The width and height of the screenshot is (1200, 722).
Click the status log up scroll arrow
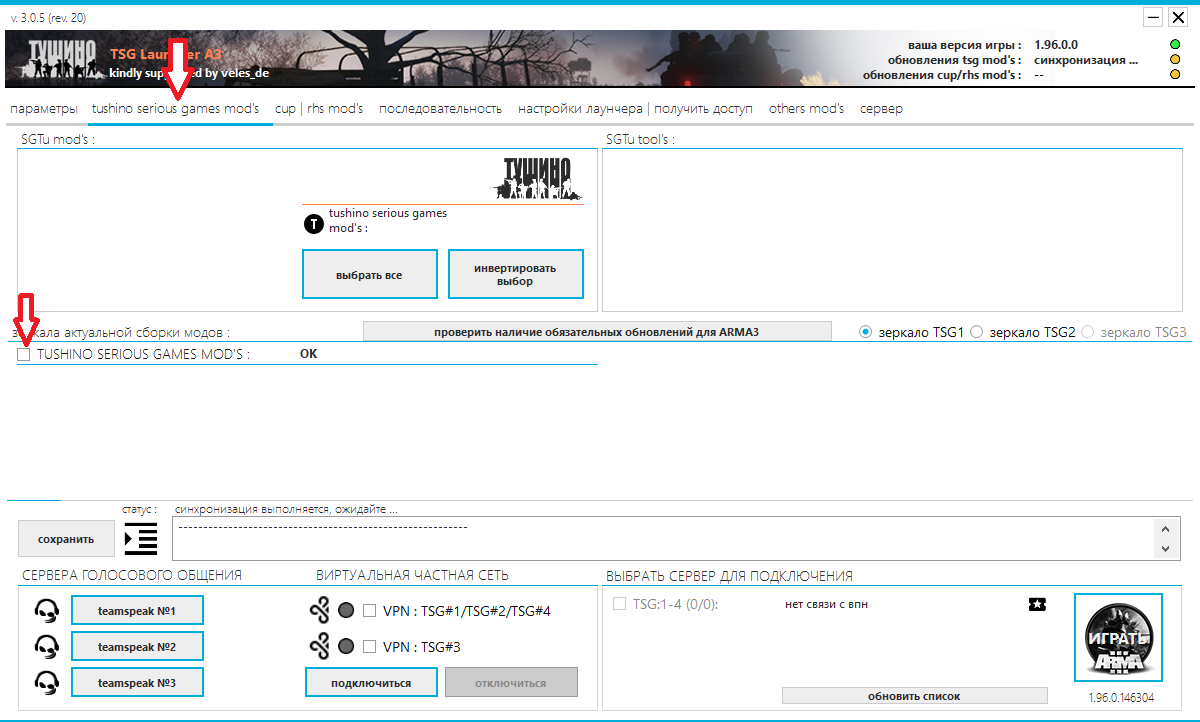click(x=1164, y=528)
